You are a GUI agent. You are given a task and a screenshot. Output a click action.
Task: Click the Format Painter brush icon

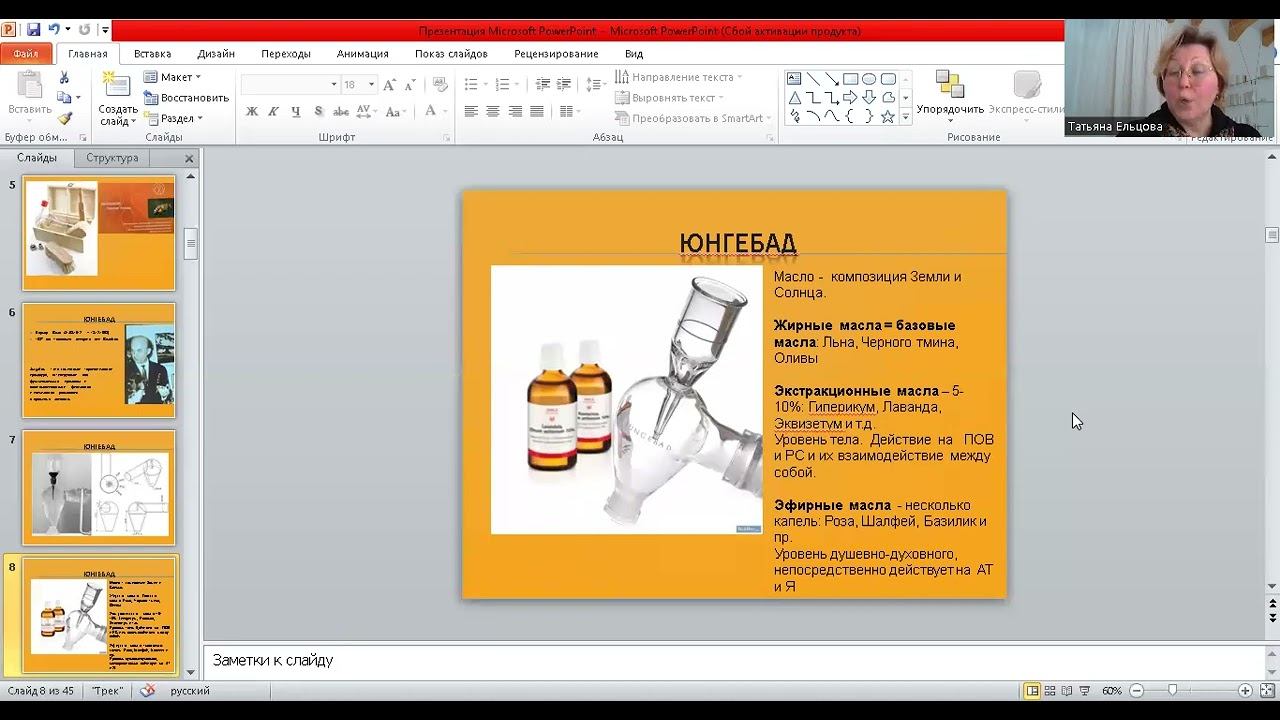(x=64, y=118)
